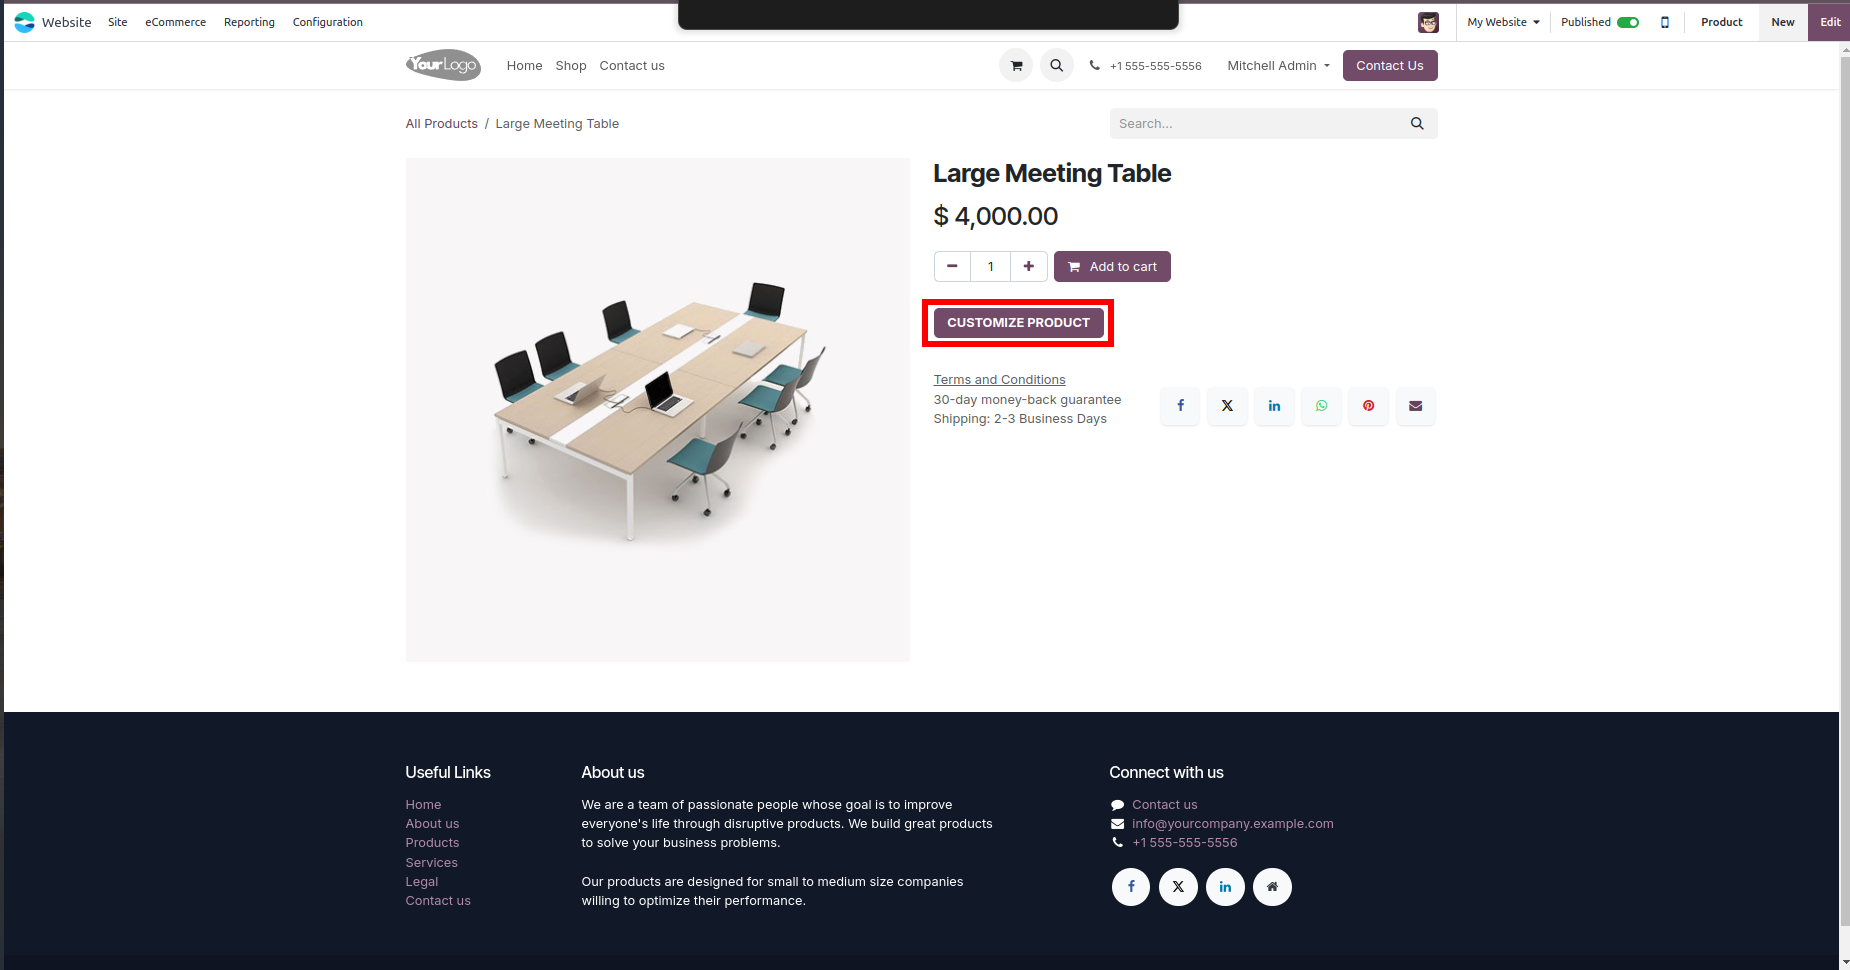The width and height of the screenshot is (1850, 970).
Task: Open the Mitchell Admin user dropdown
Action: click(x=1278, y=66)
